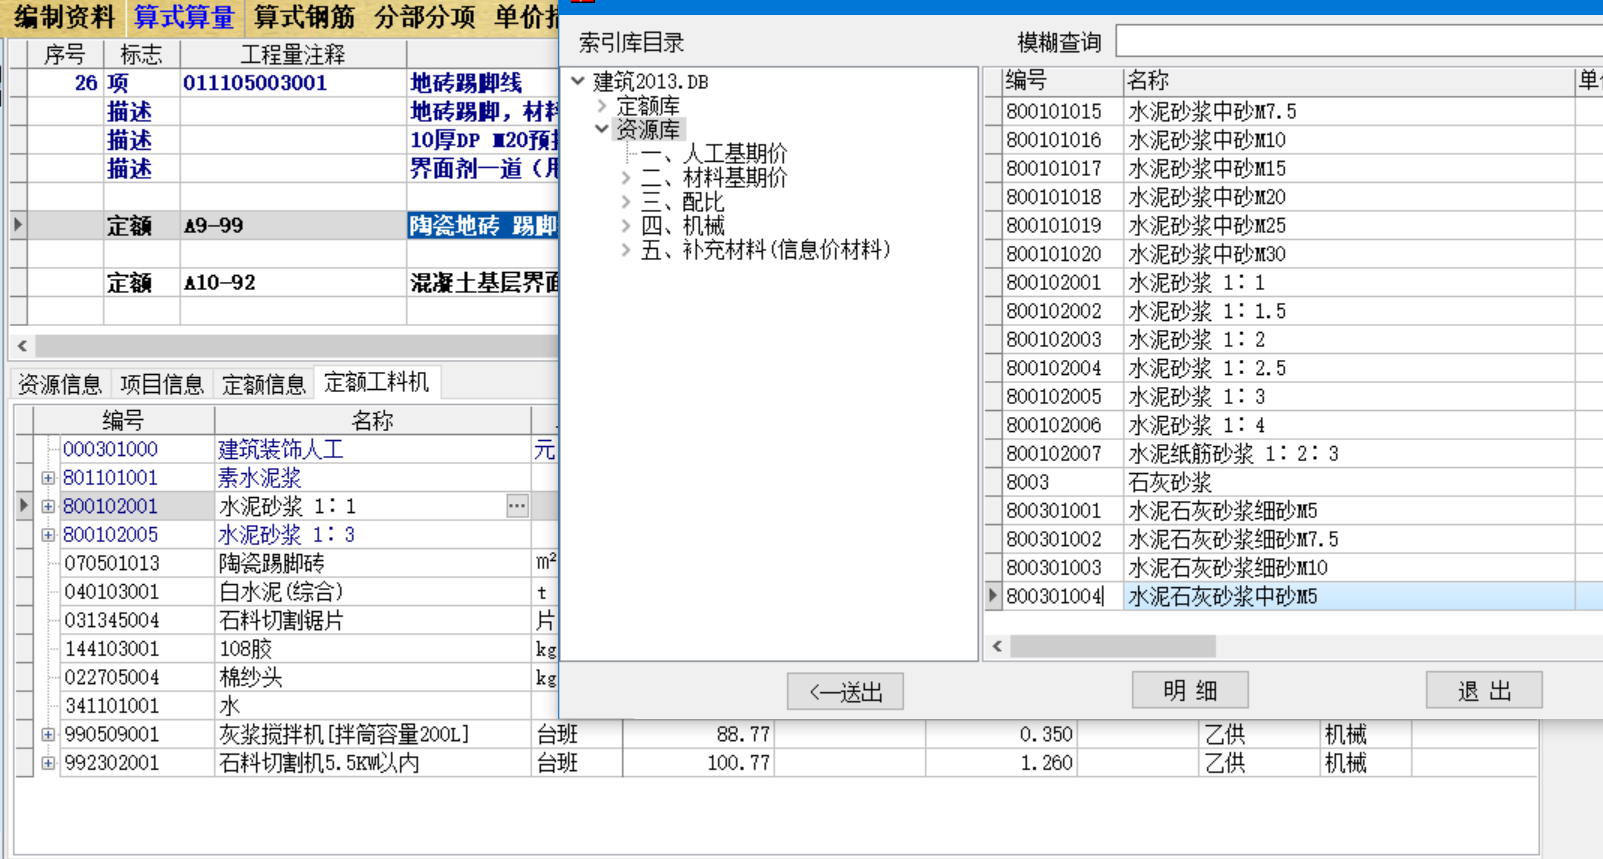The image size is (1603, 859).
Task: Click the 明细 button
Action: click(1190, 690)
